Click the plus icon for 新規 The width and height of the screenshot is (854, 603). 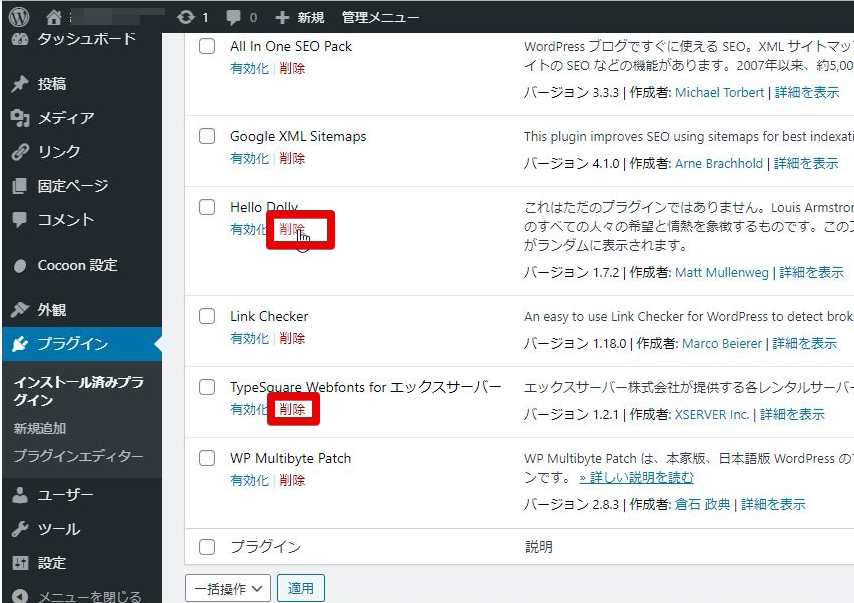click(x=282, y=17)
